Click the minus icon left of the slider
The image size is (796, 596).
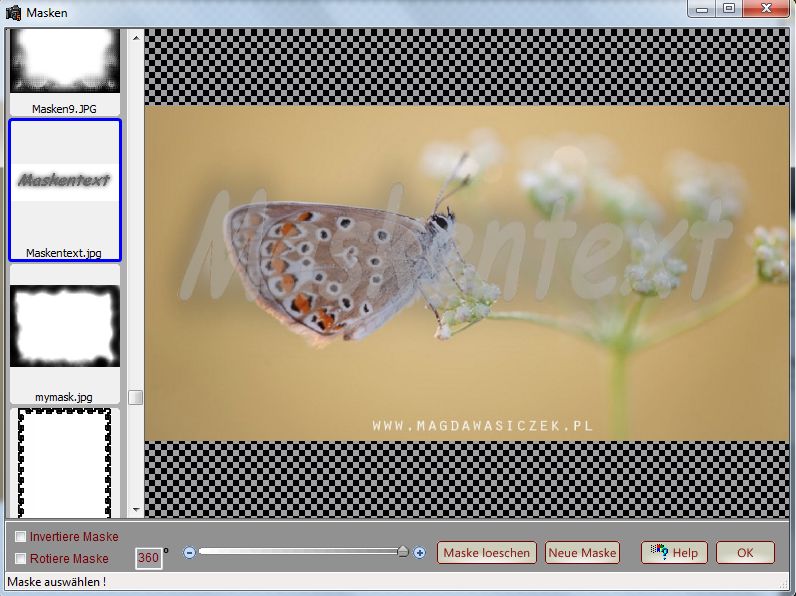189,552
